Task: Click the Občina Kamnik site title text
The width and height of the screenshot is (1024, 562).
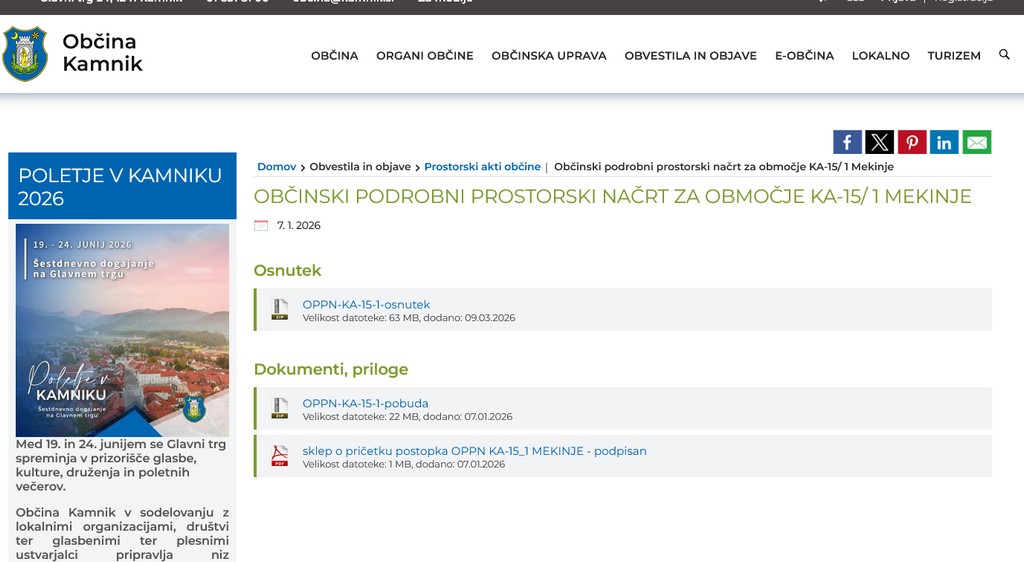Action: (x=102, y=52)
